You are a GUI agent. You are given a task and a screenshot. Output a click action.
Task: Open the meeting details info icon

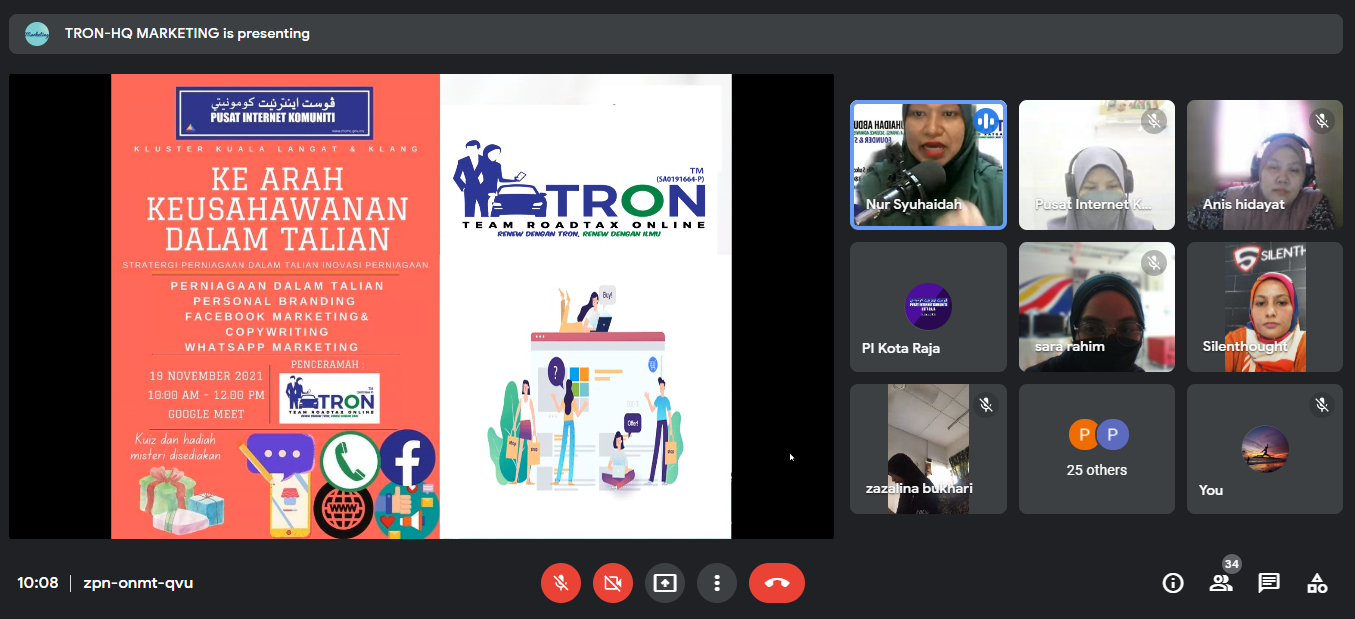coord(1173,583)
